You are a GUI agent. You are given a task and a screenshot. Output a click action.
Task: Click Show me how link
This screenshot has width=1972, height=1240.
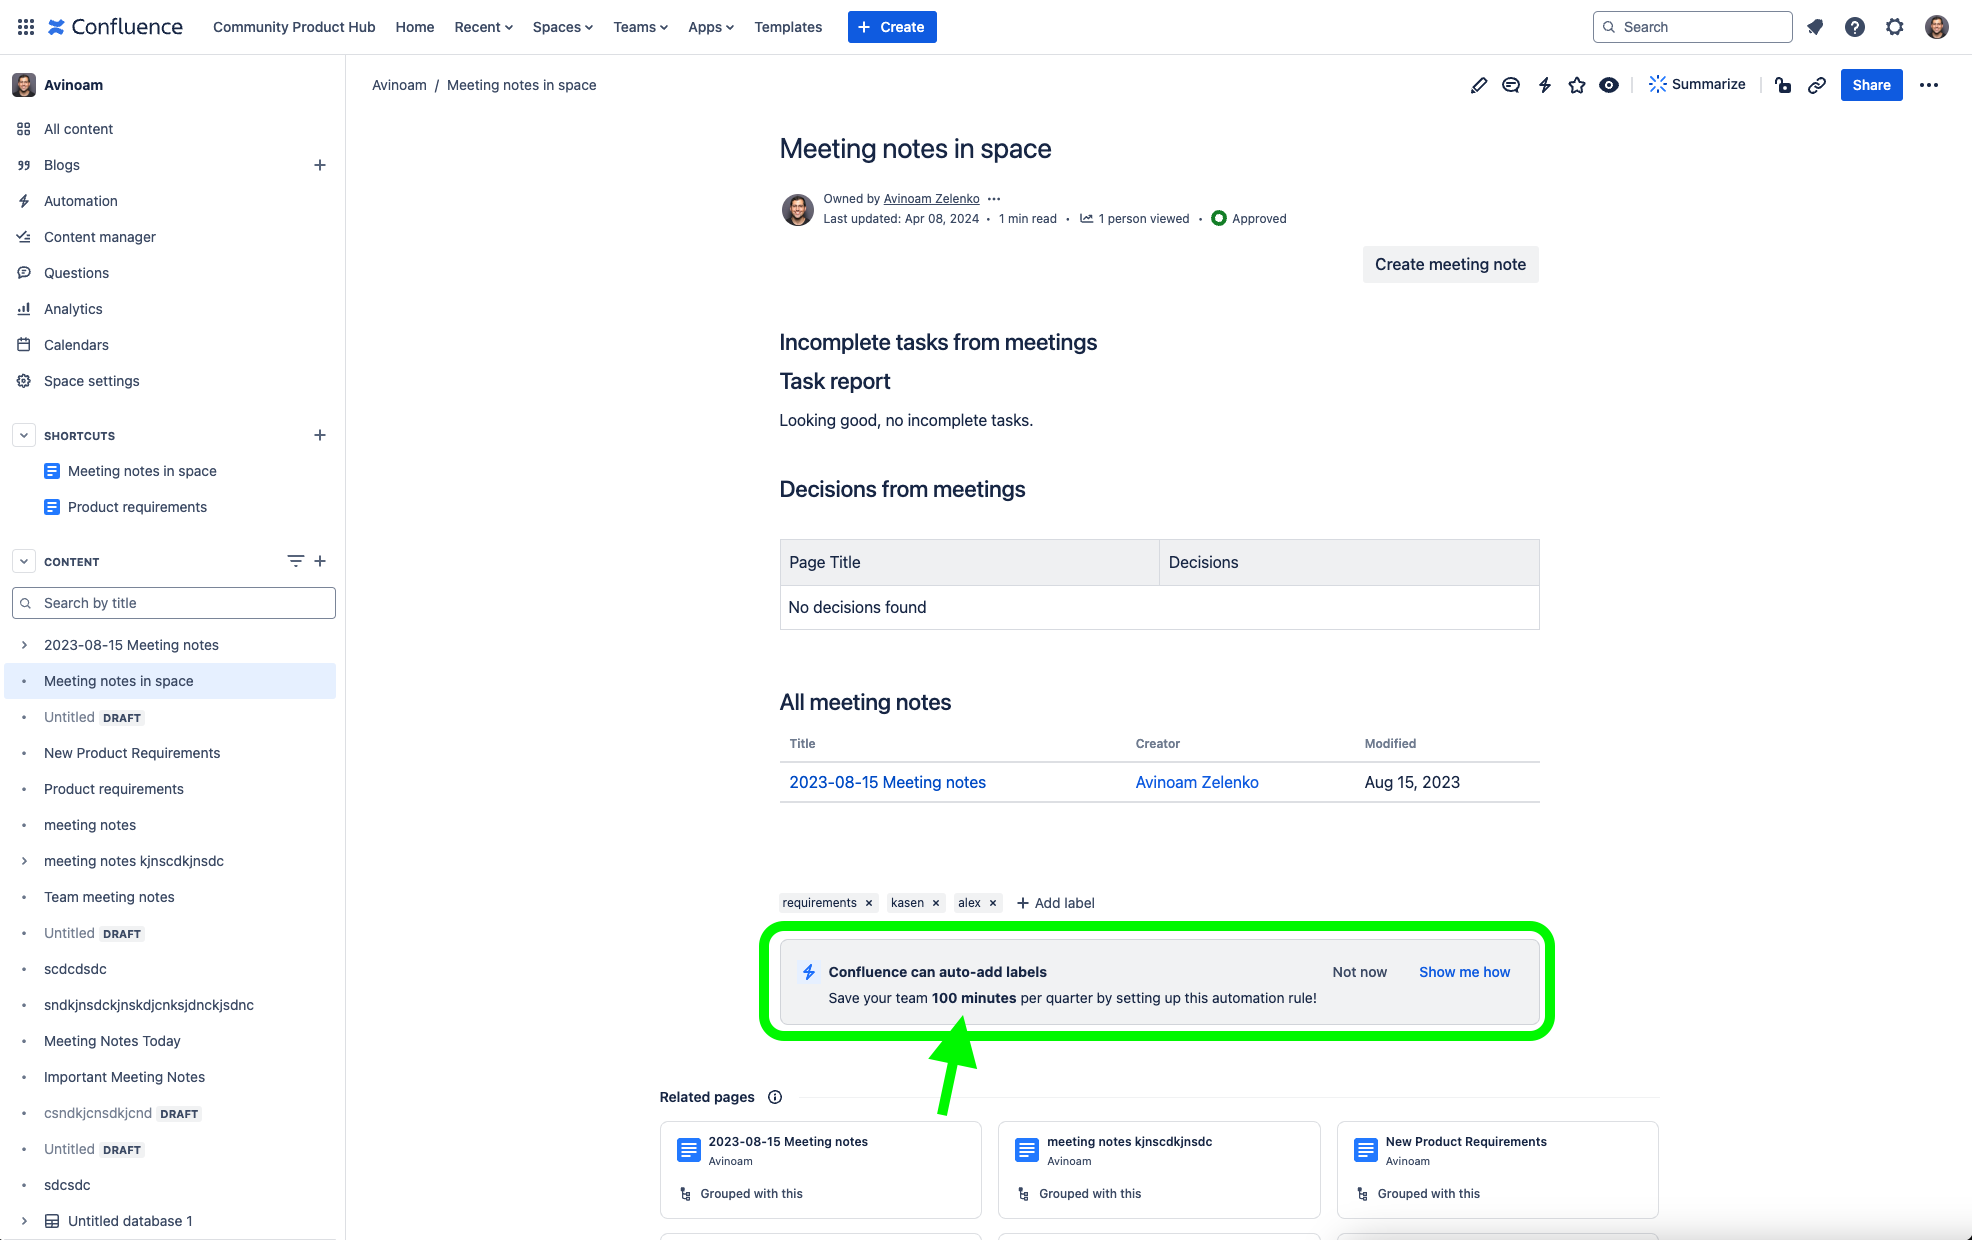pyautogui.click(x=1464, y=972)
